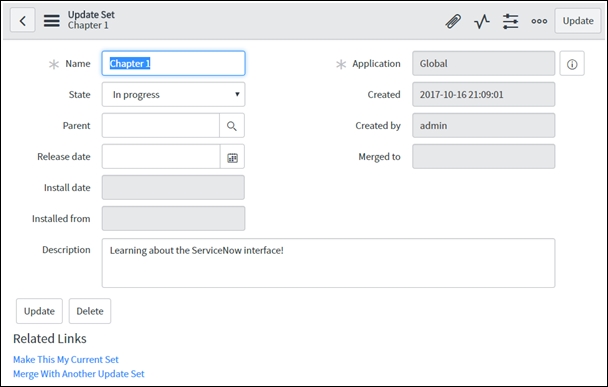
Task: Focus the Name input field
Action: click(173, 63)
